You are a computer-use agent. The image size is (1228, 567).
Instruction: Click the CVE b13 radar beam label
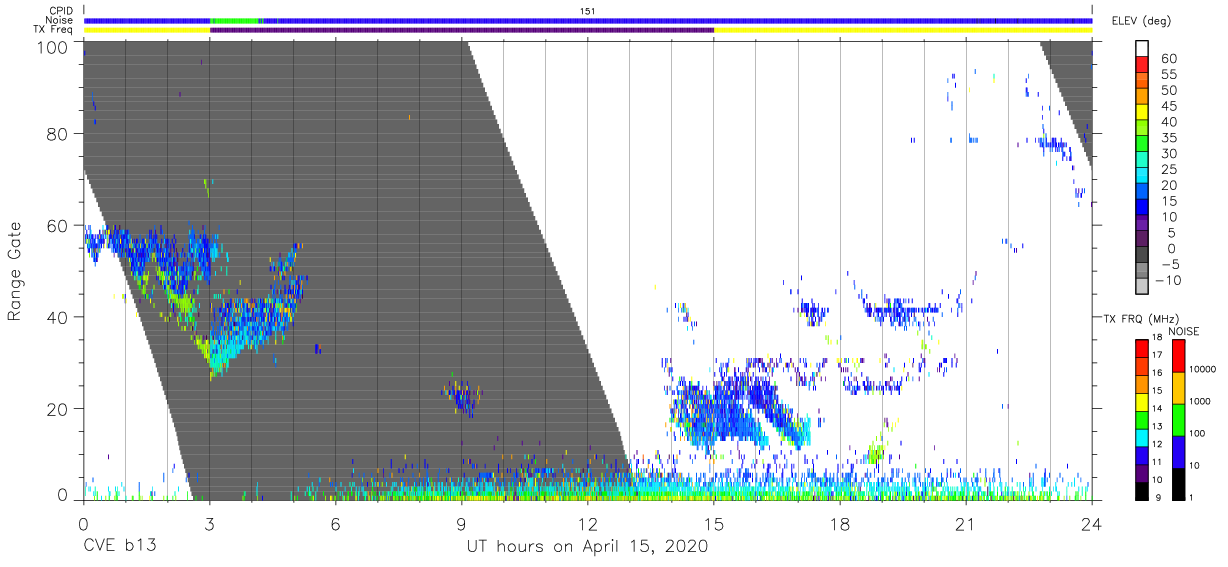coord(119,547)
